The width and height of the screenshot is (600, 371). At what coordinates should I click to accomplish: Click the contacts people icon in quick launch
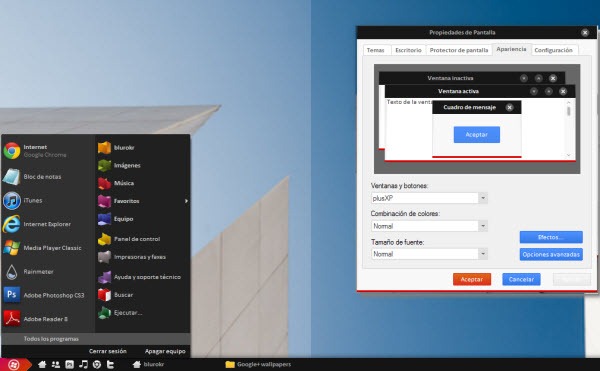[56, 364]
